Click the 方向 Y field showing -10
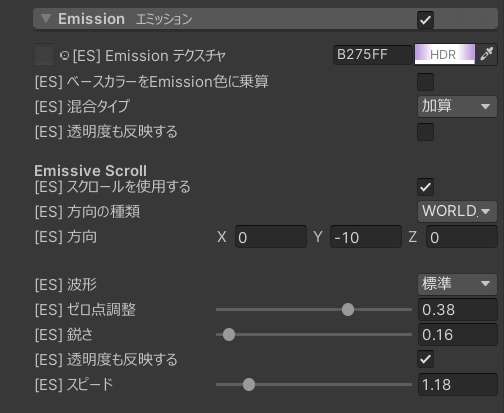The width and height of the screenshot is (504, 413). [366, 237]
